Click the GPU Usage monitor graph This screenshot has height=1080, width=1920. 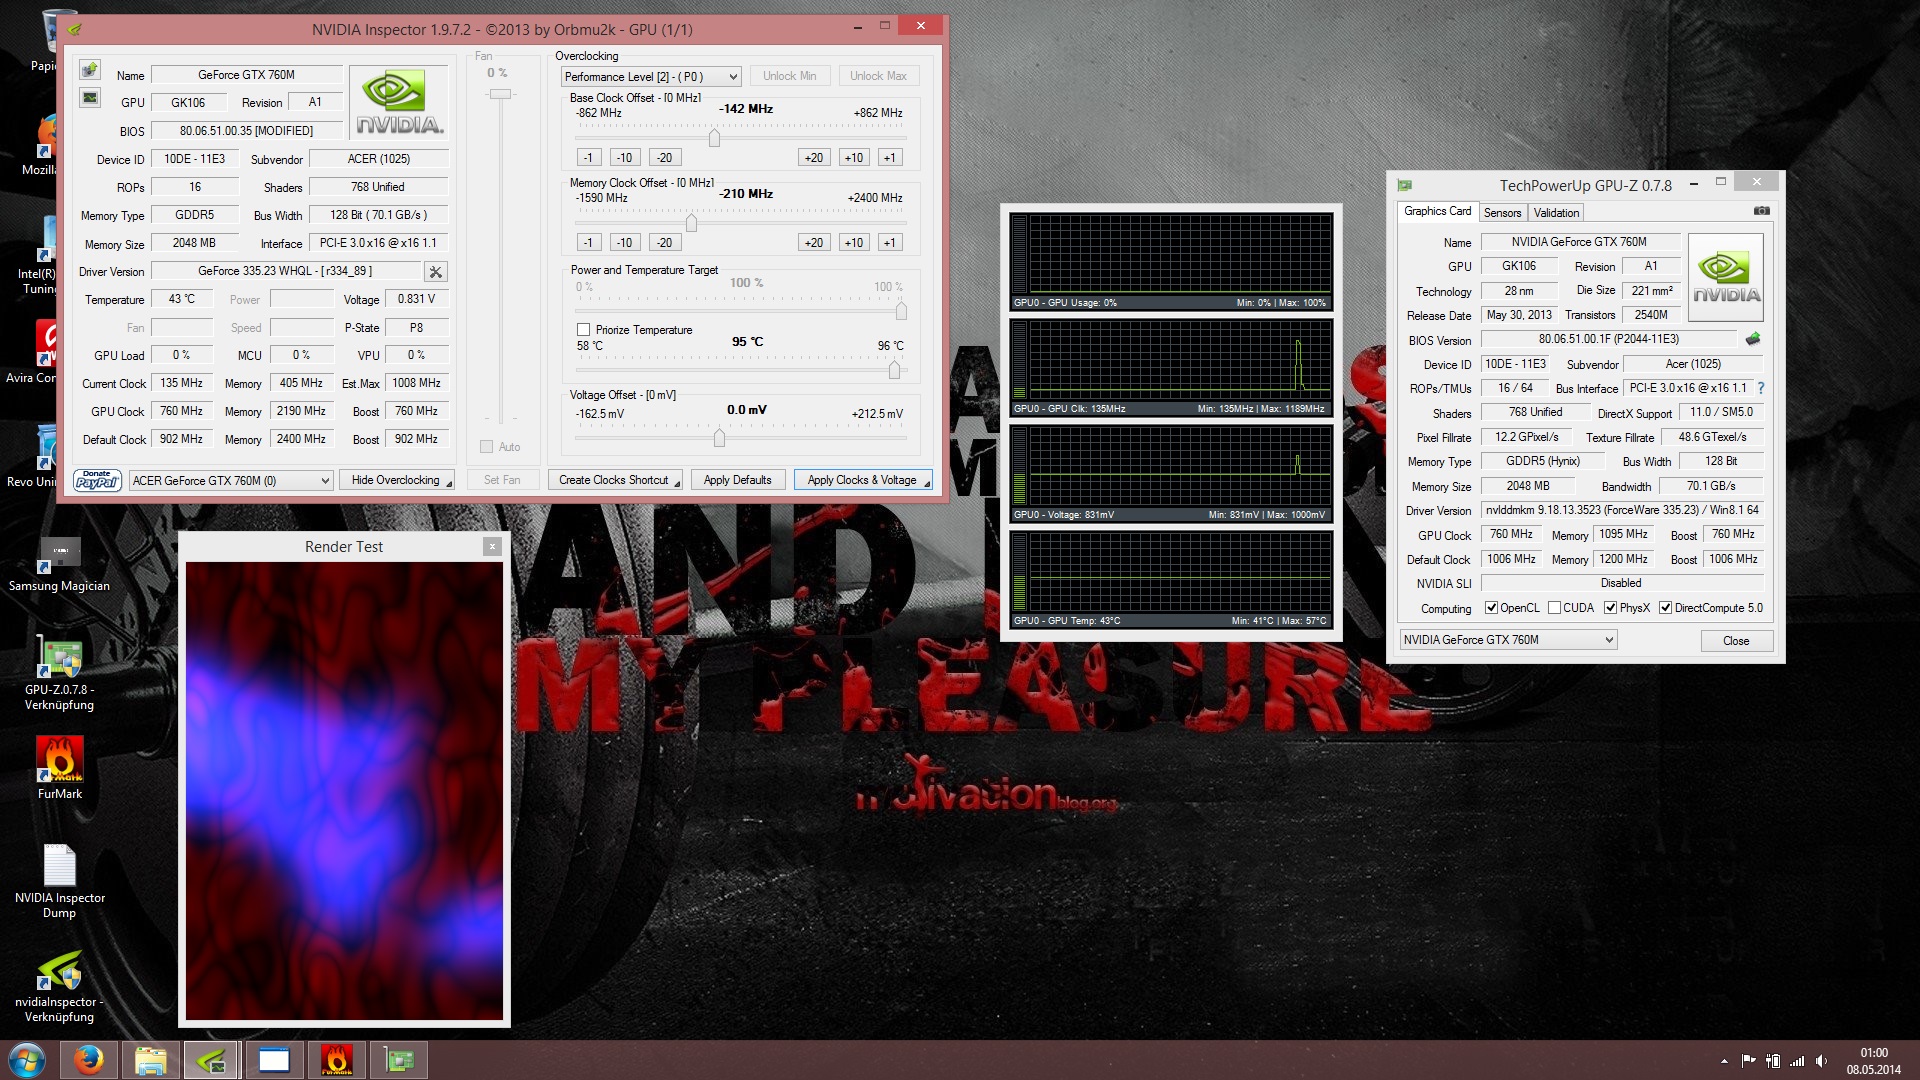[1171, 260]
